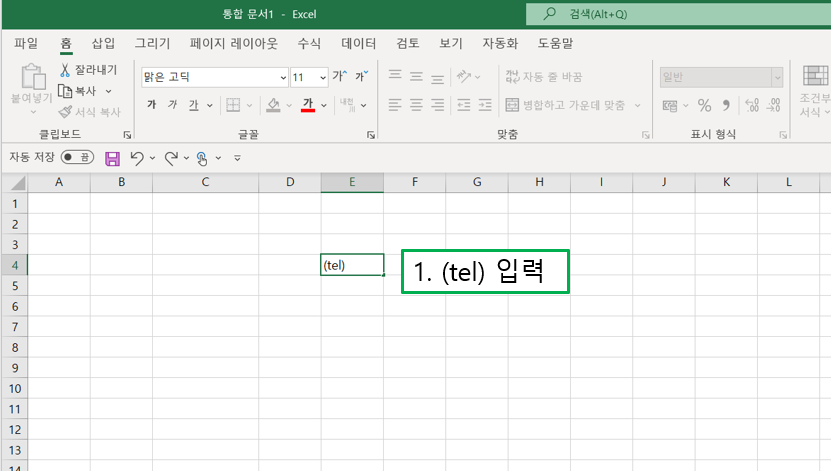Toggle wrap text (자동 줄 바꿈)
The height and width of the screenshot is (471, 831).
tap(544, 77)
